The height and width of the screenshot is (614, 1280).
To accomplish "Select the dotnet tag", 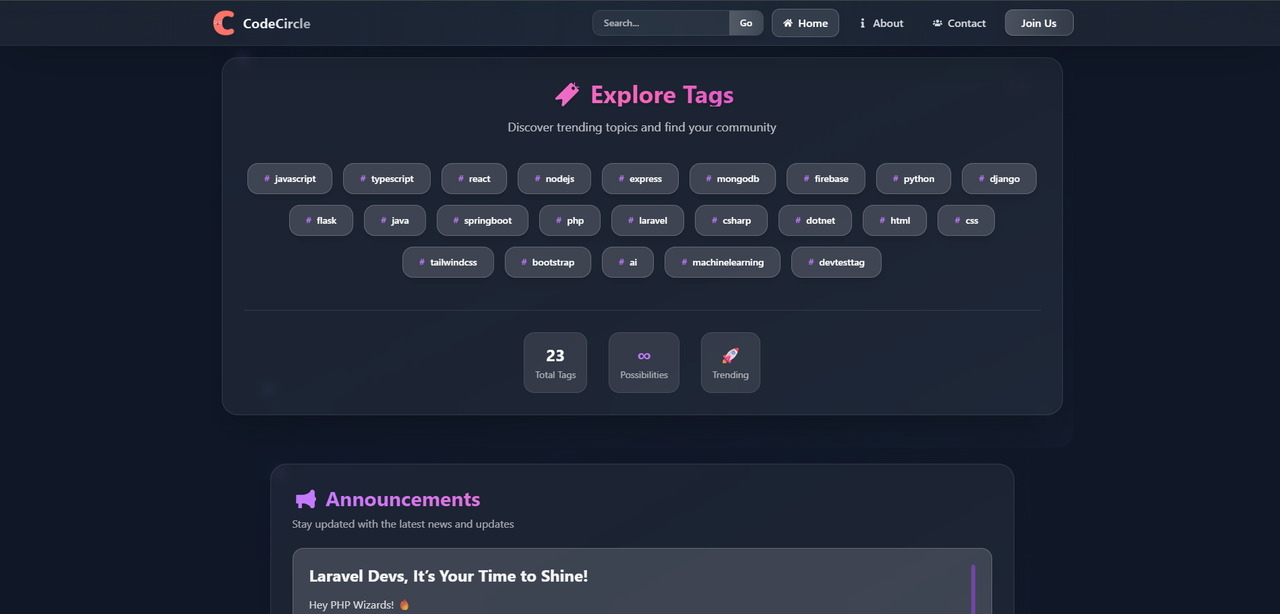I will (815, 221).
